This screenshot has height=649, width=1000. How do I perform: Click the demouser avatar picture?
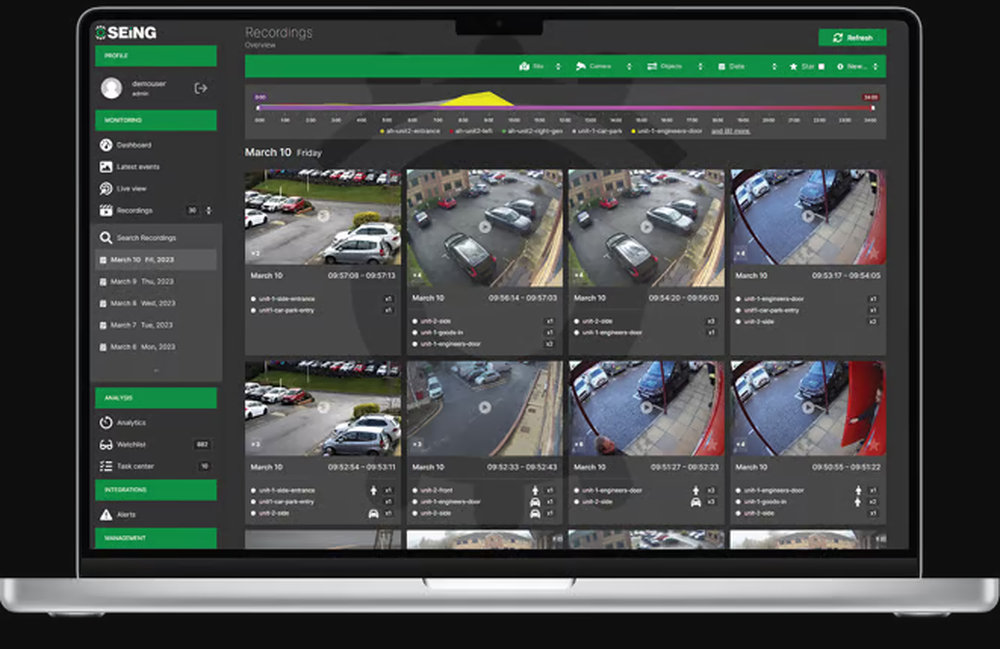coord(112,88)
